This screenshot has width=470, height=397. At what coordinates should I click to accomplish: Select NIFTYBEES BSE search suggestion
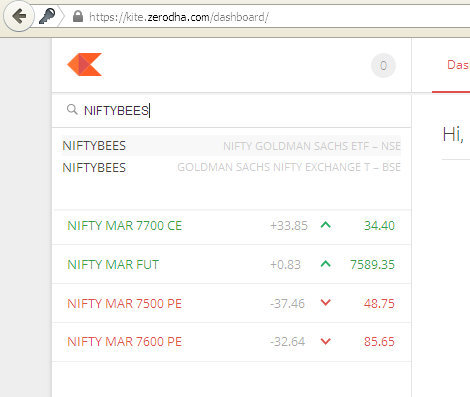pyautogui.click(x=232, y=167)
